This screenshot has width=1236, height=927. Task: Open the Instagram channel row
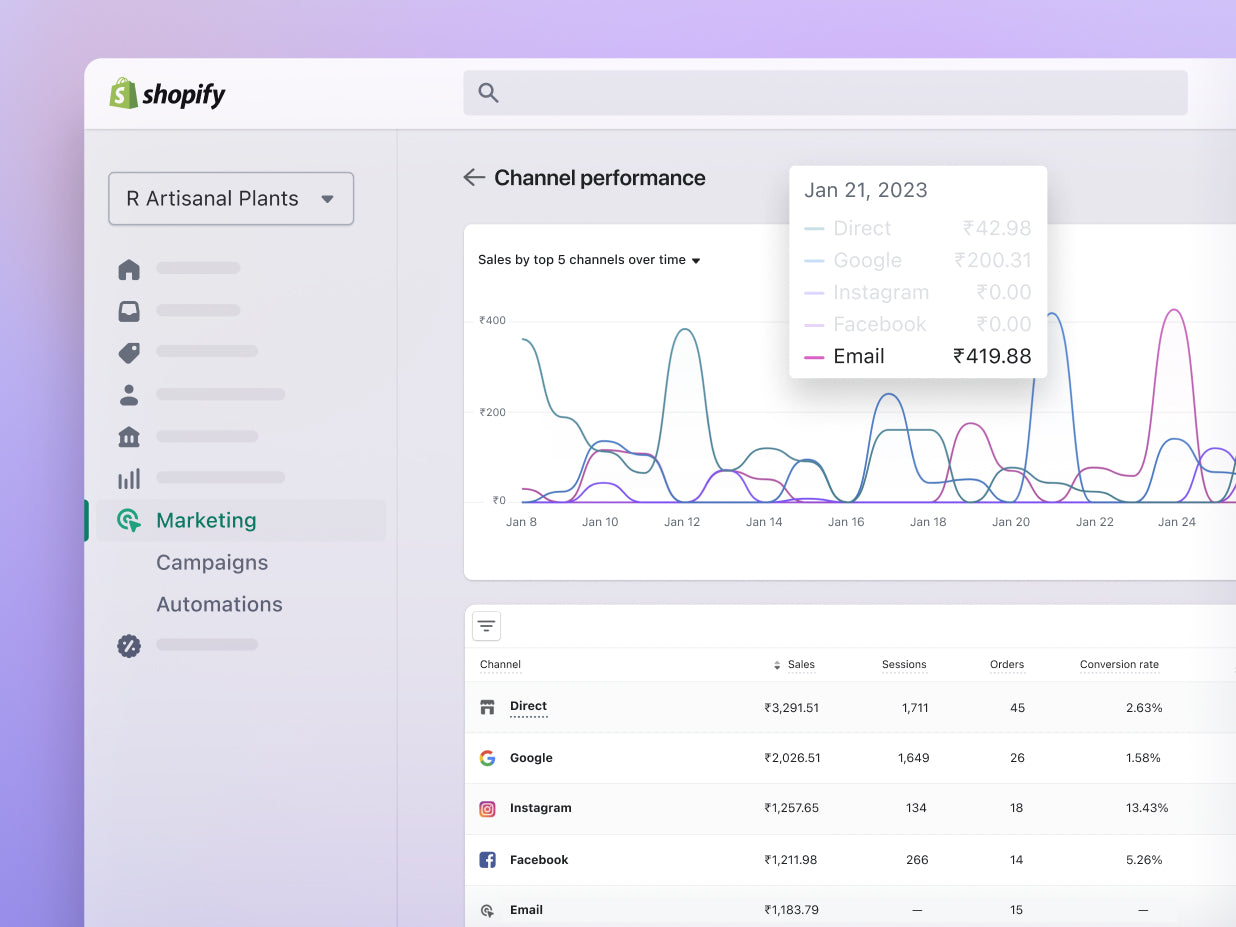coord(540,808)
